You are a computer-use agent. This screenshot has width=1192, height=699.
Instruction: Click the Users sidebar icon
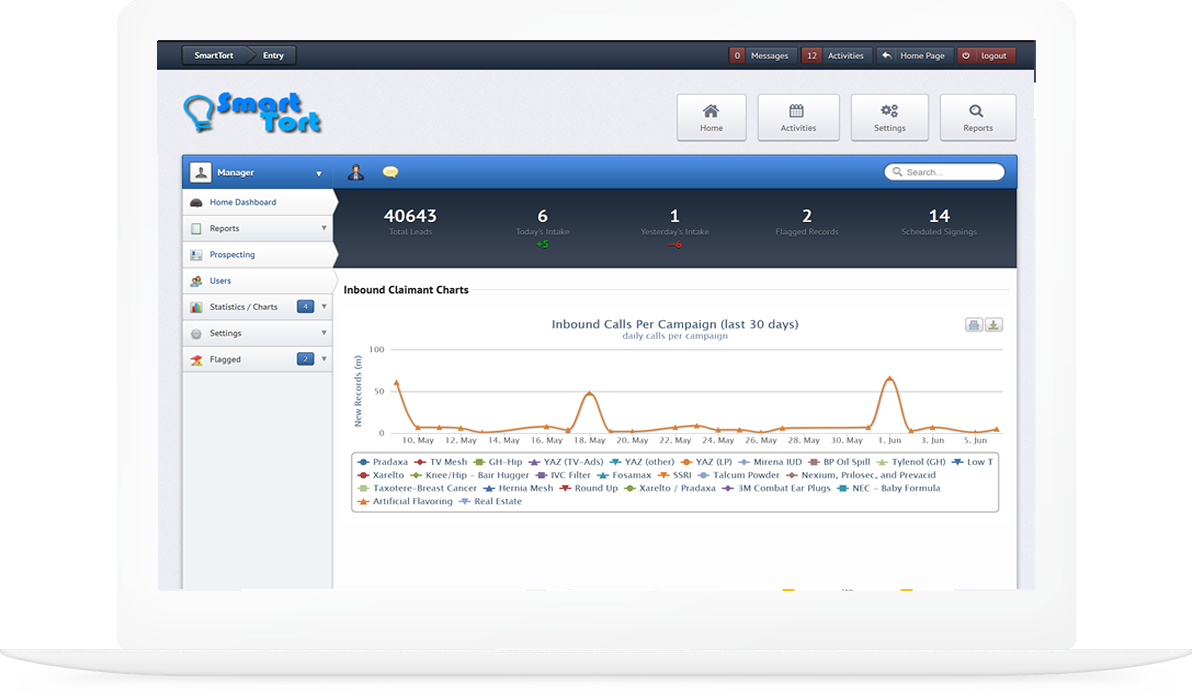point(196,281)
